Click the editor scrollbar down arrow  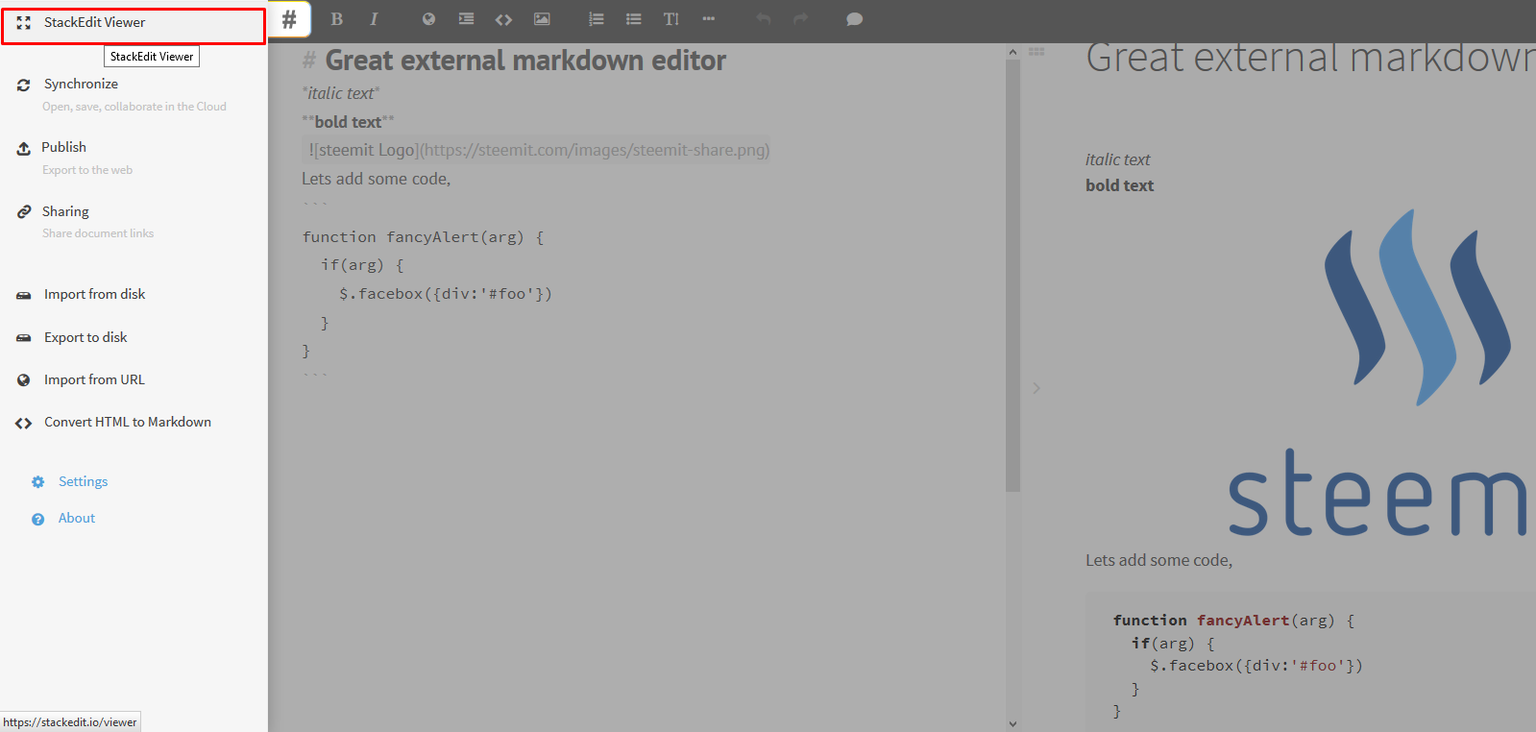[x=1013, y=723]
